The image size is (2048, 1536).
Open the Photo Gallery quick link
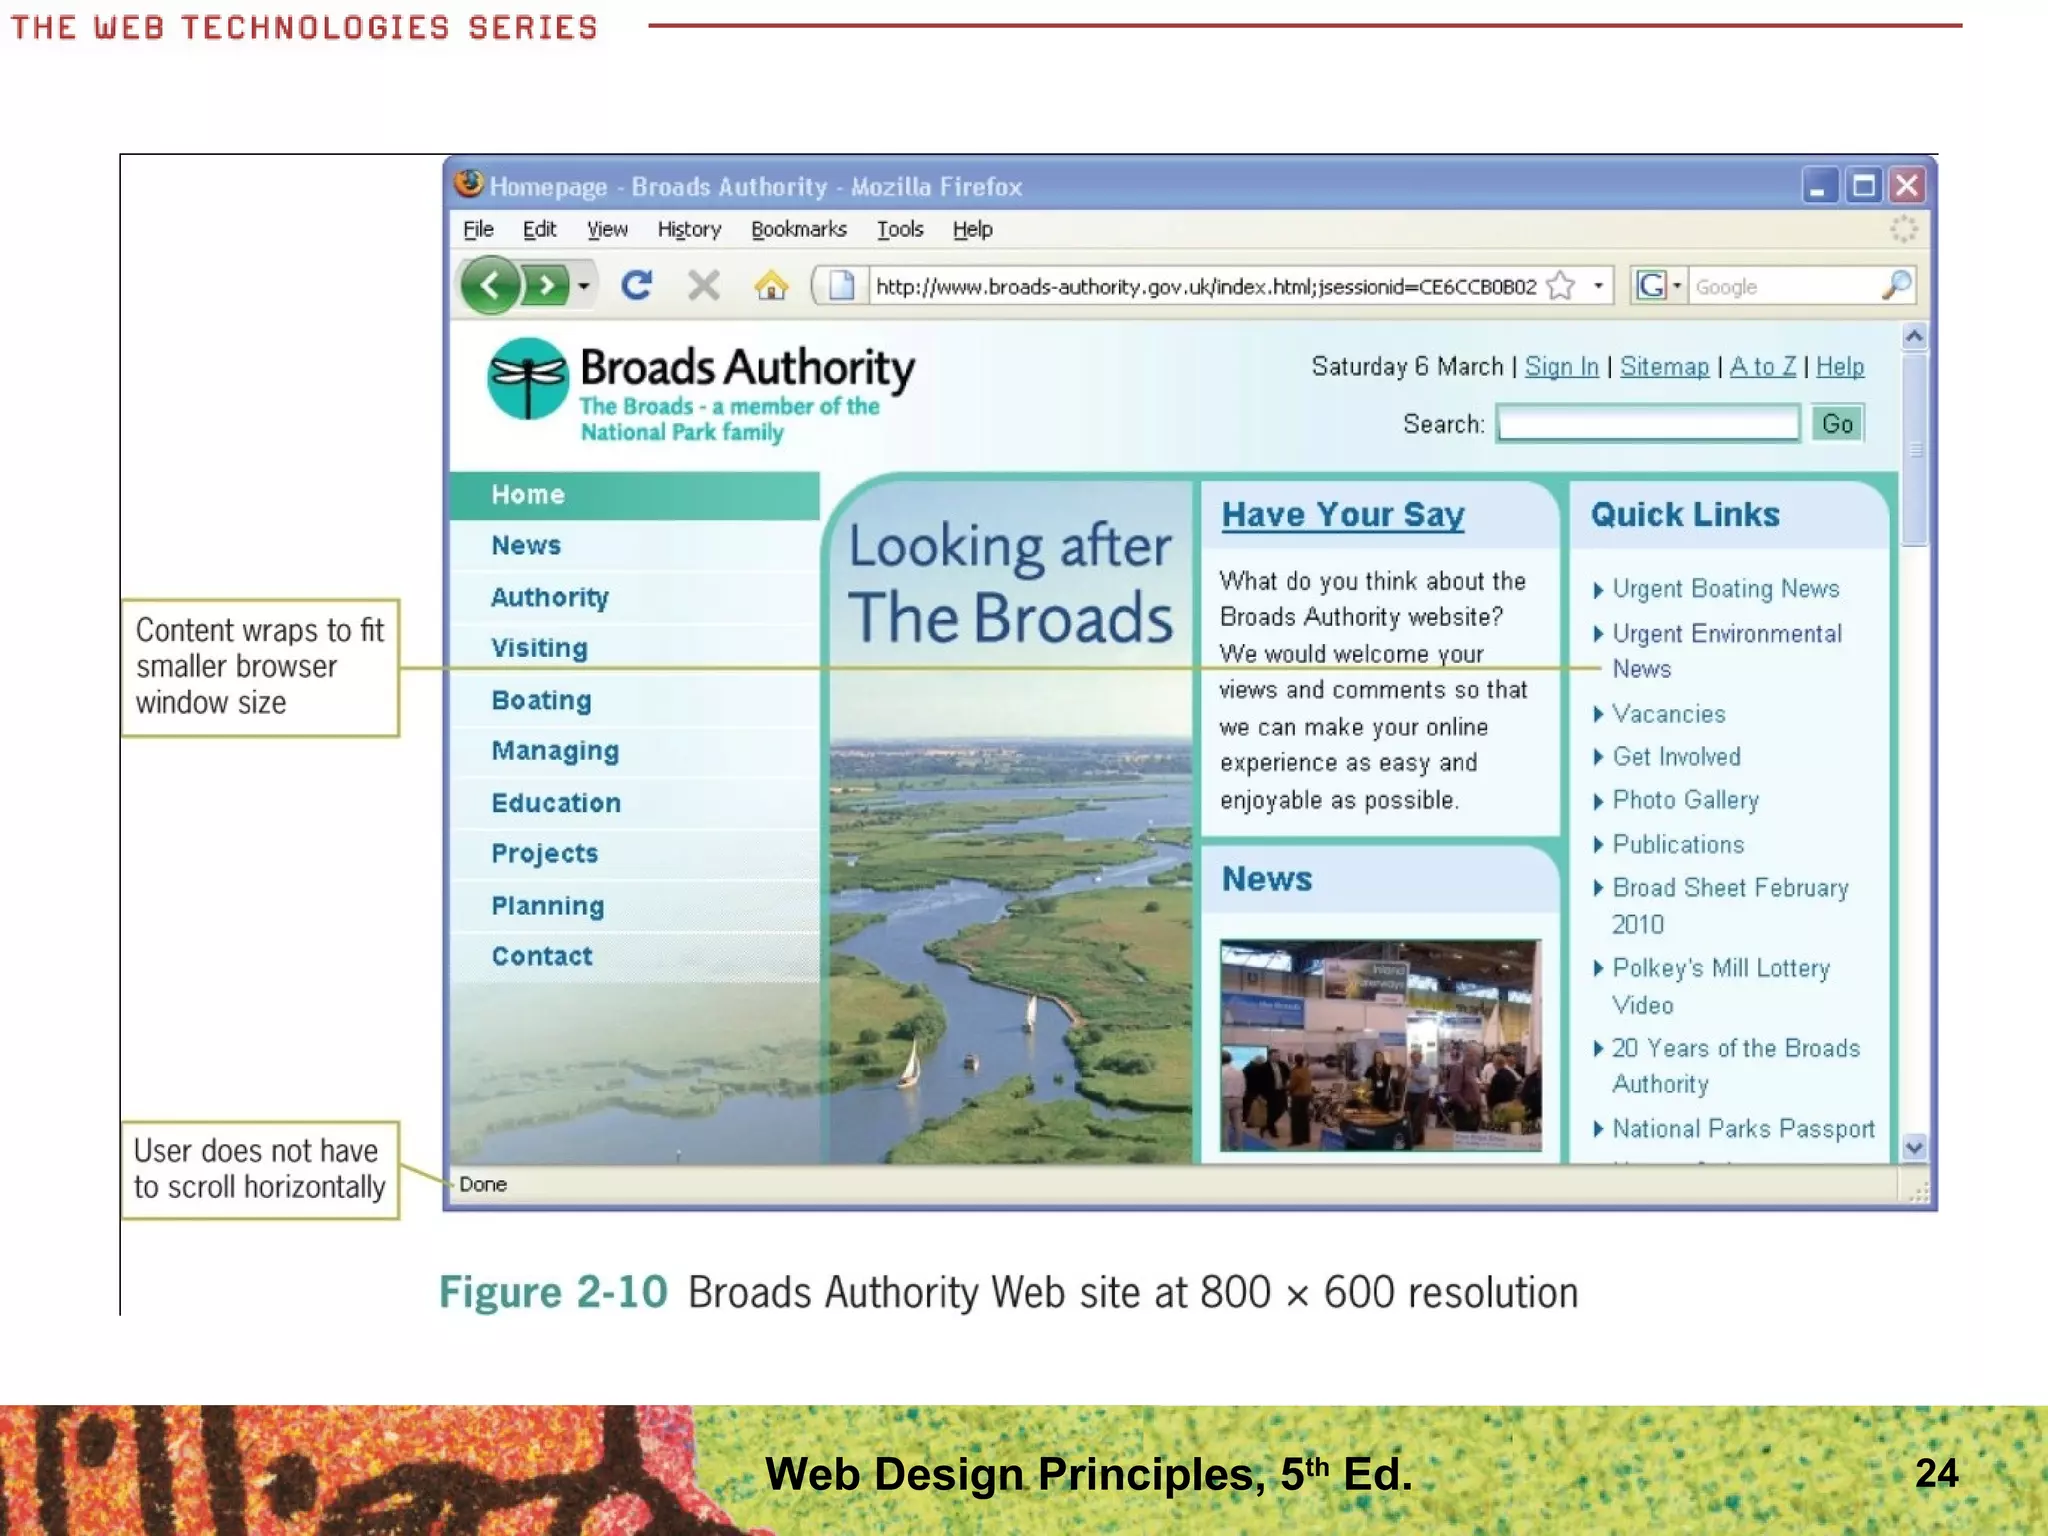pos(1685,800)
